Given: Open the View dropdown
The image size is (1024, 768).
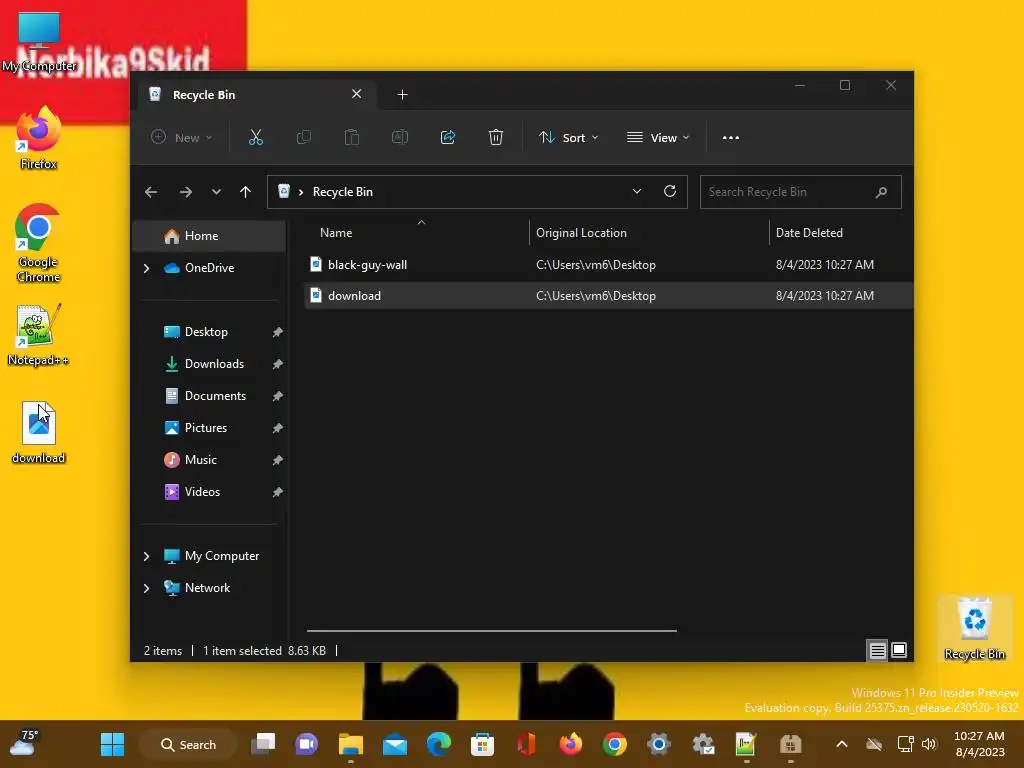Looking at the screenshot, I should point(658,138).
